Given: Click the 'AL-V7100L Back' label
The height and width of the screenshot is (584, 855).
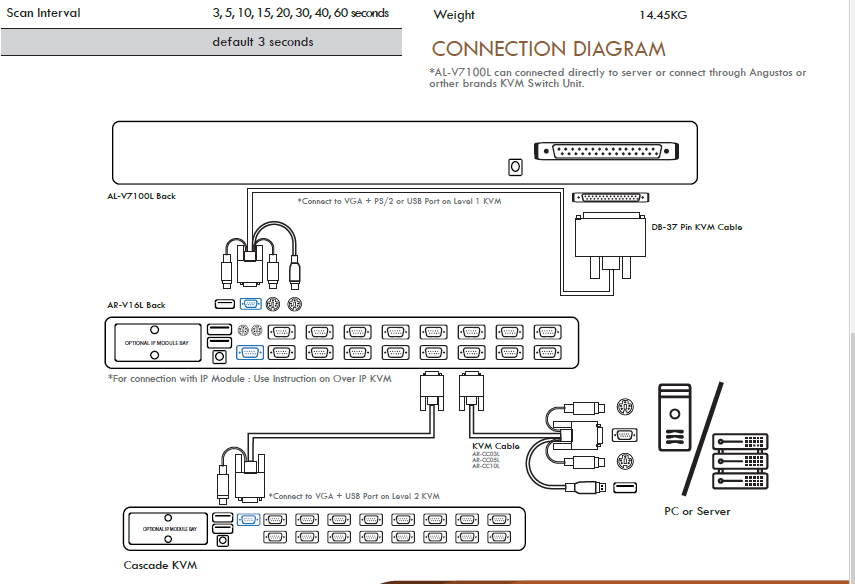Looking at the screenshot, I should [x=141, y=196].
